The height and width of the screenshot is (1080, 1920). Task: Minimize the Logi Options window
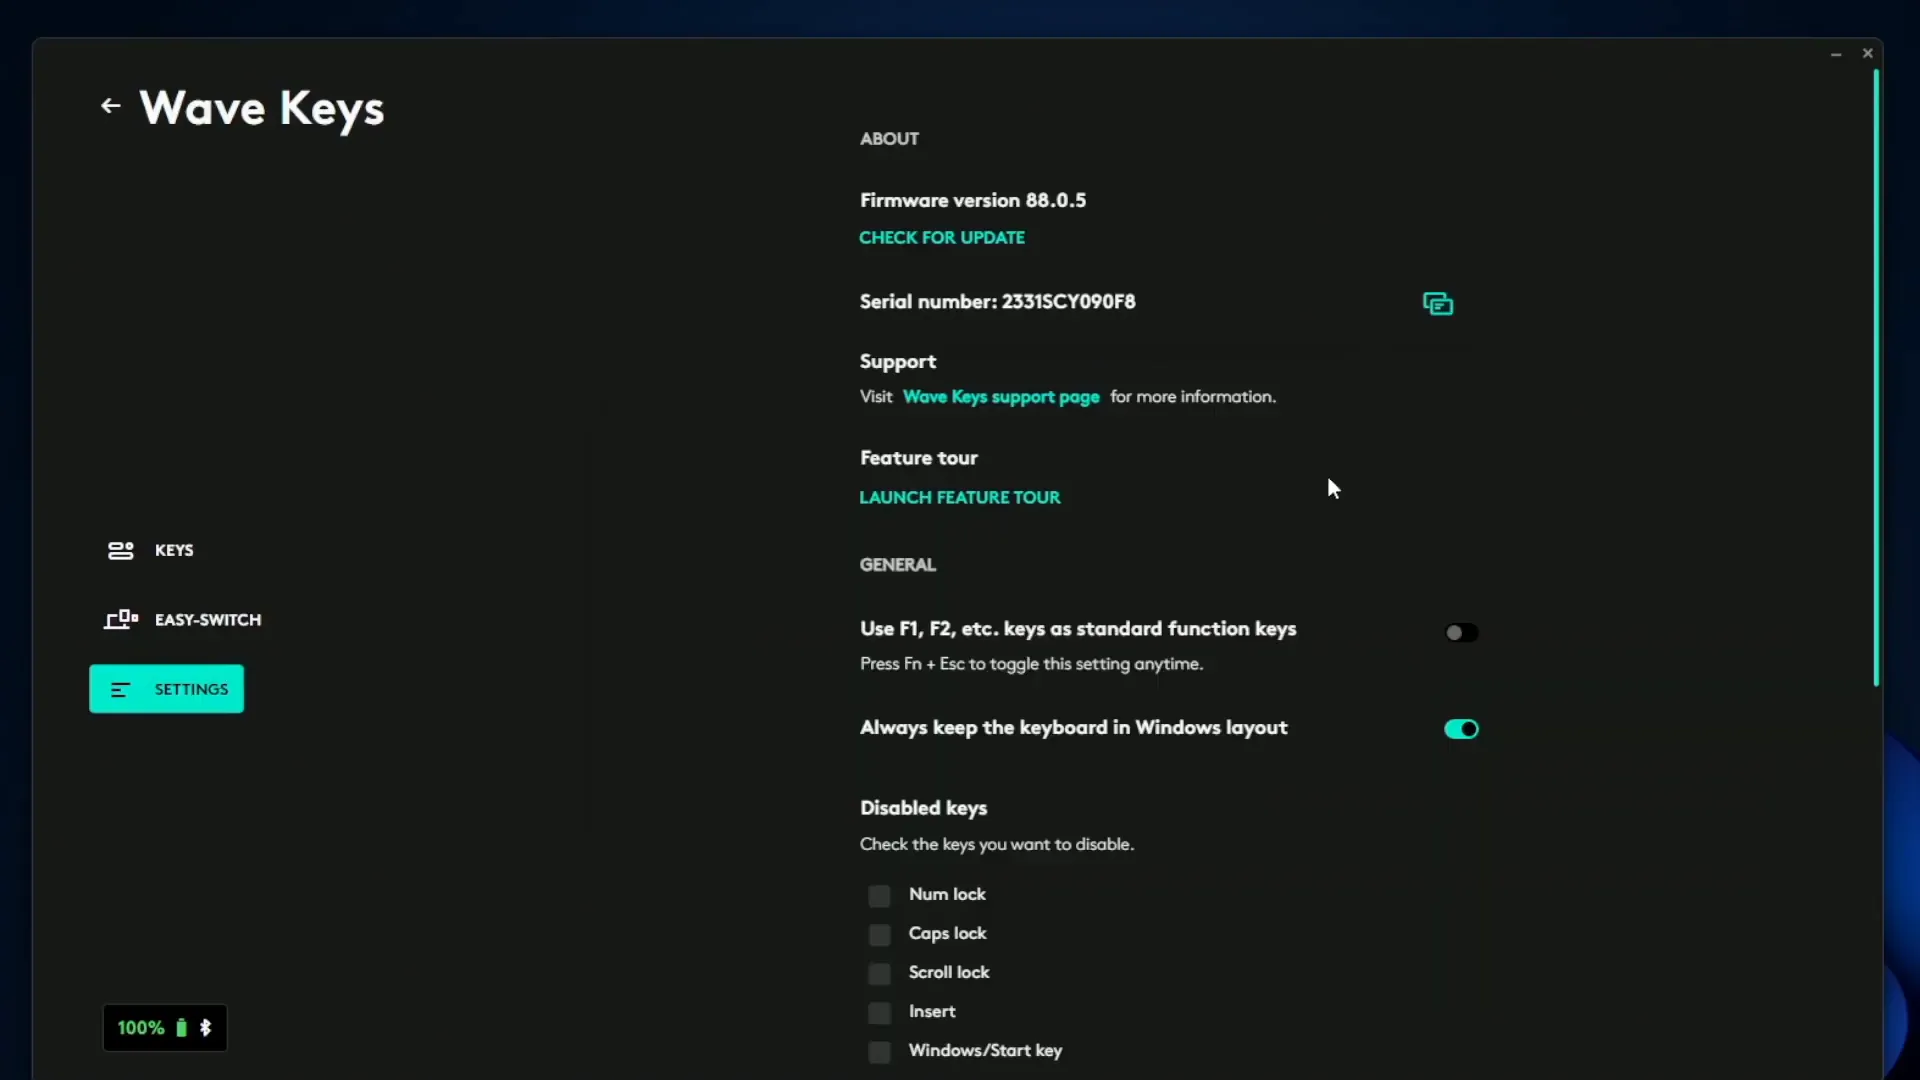[1836, 54]
